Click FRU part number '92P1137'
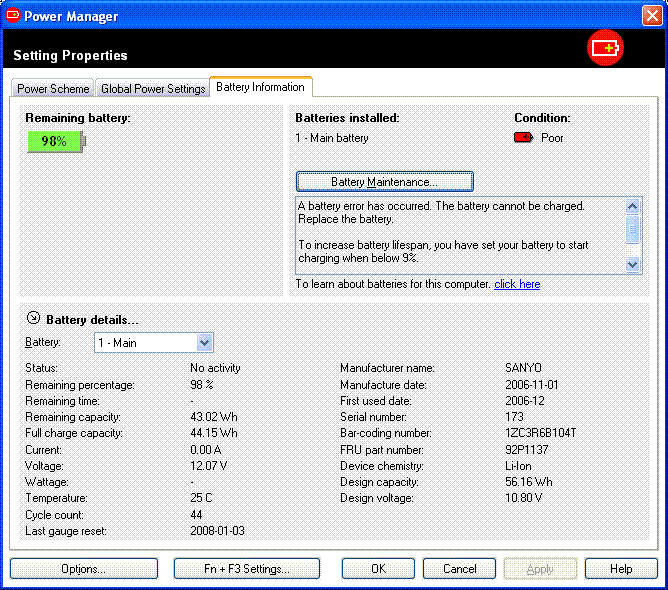Image resolution: width=668 pixels, height=590 pixels. click(x=527, y=450)
